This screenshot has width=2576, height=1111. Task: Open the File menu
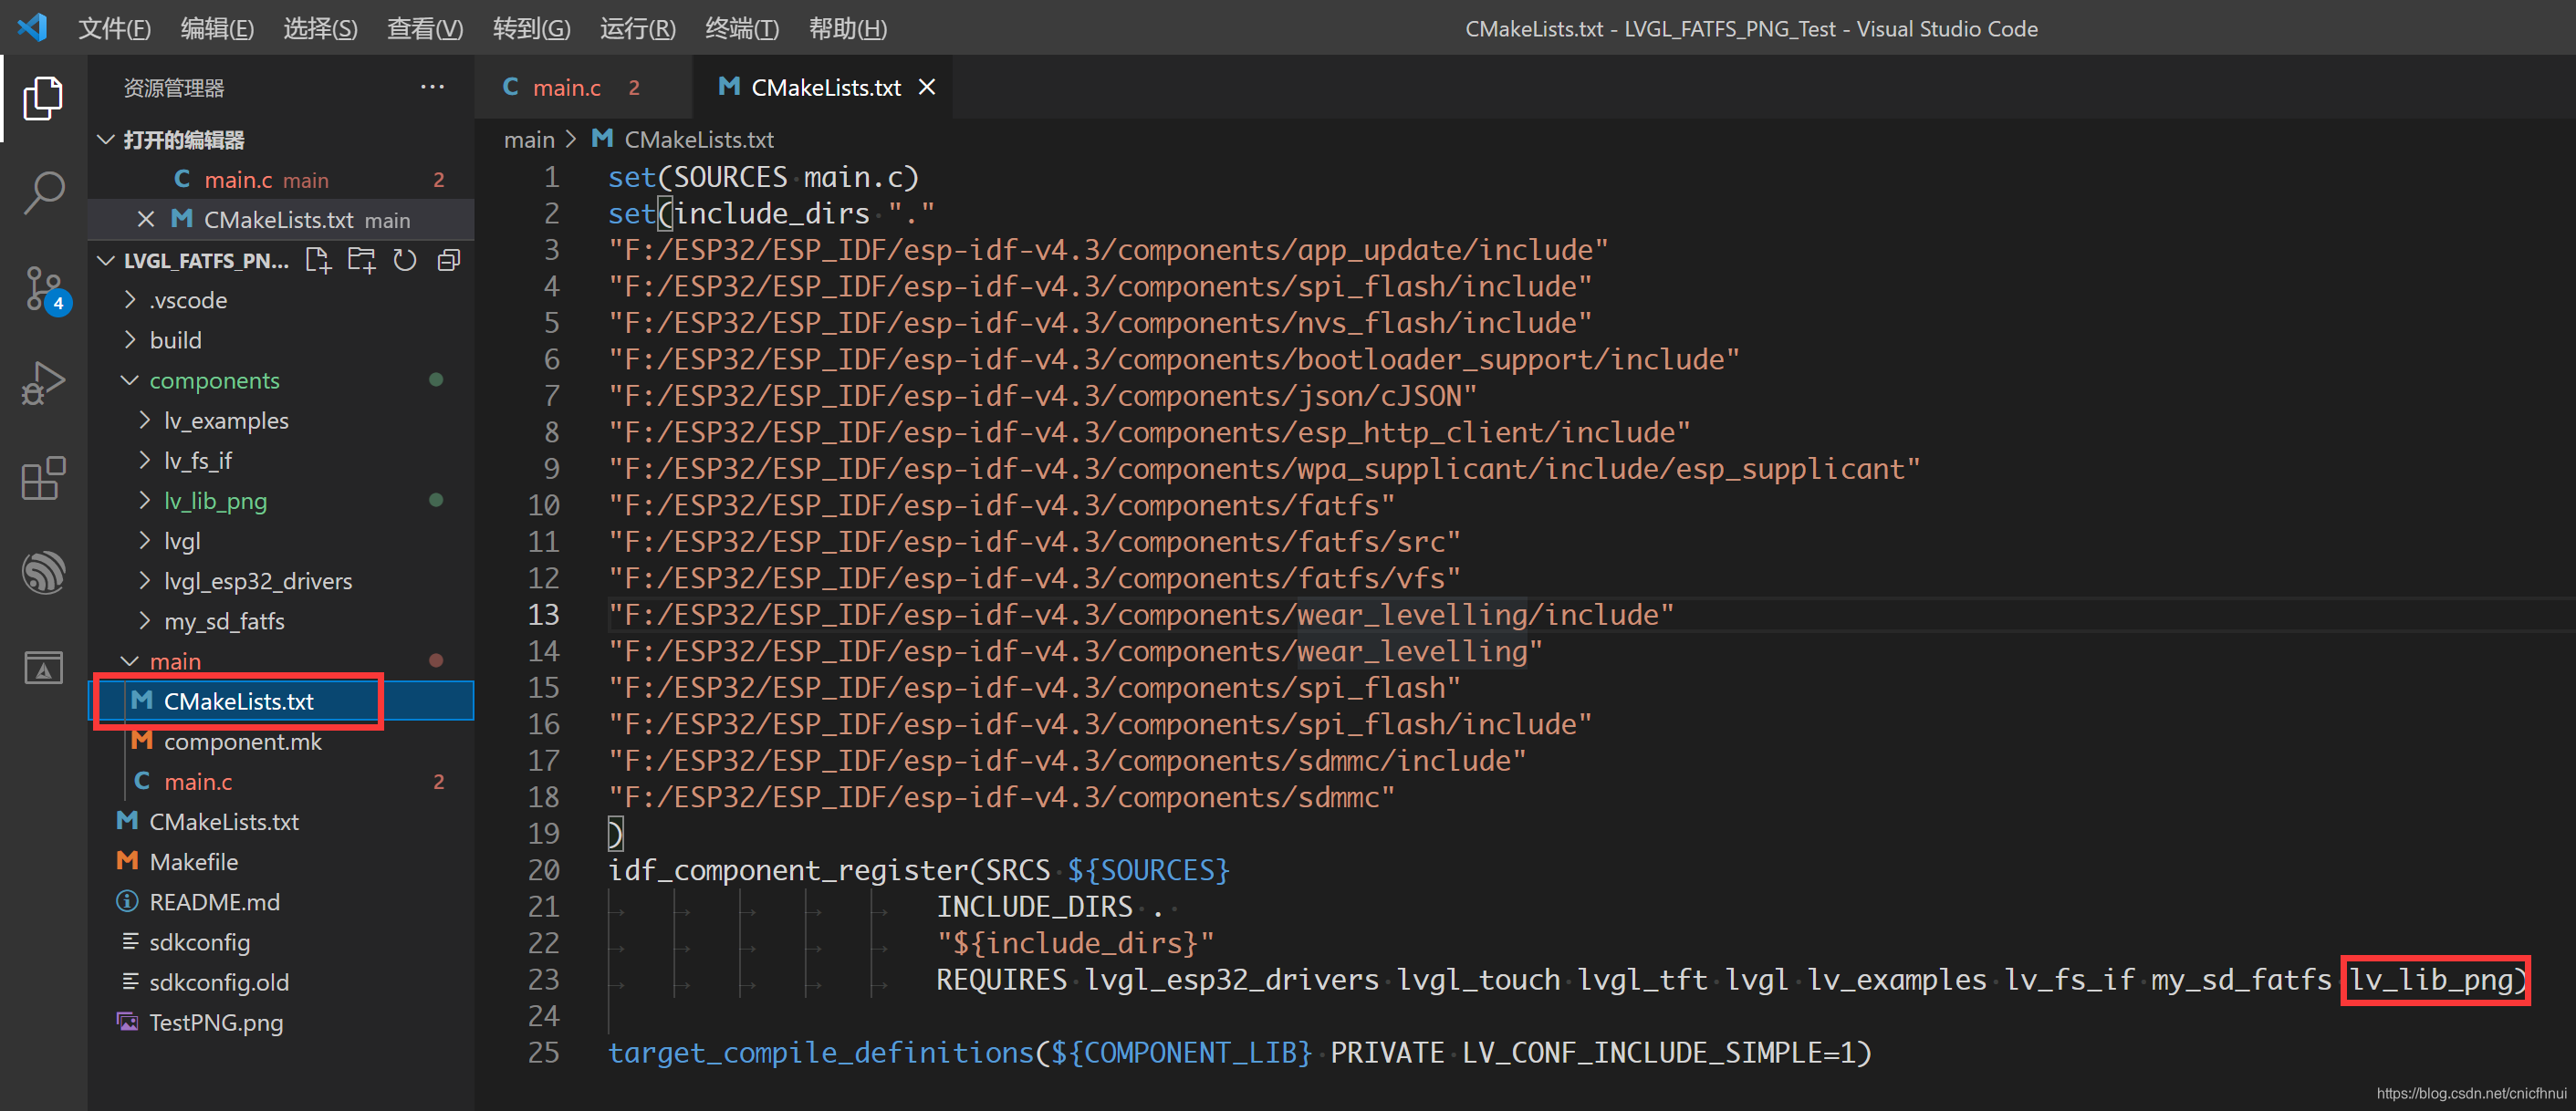pyautogui.click(x=114, y=28)
